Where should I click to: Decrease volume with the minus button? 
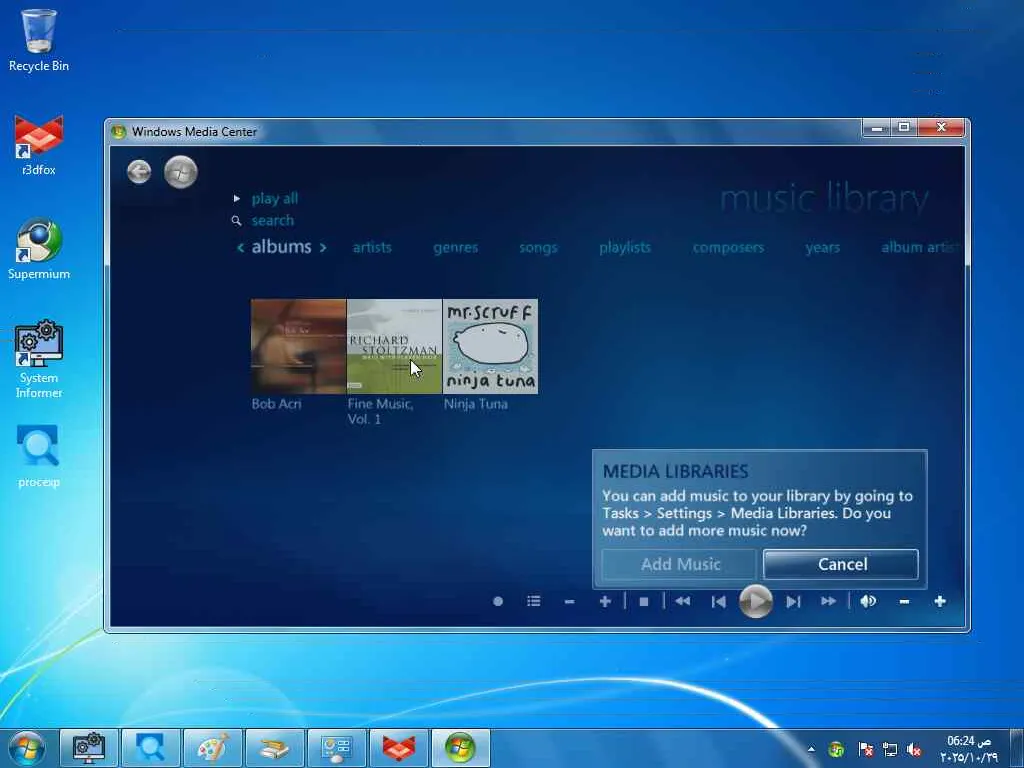click(x=904, y=601)
